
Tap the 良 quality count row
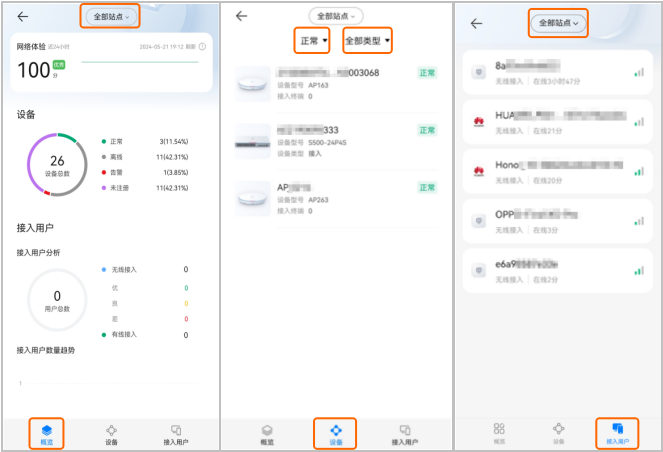click(x=150, y=304)
